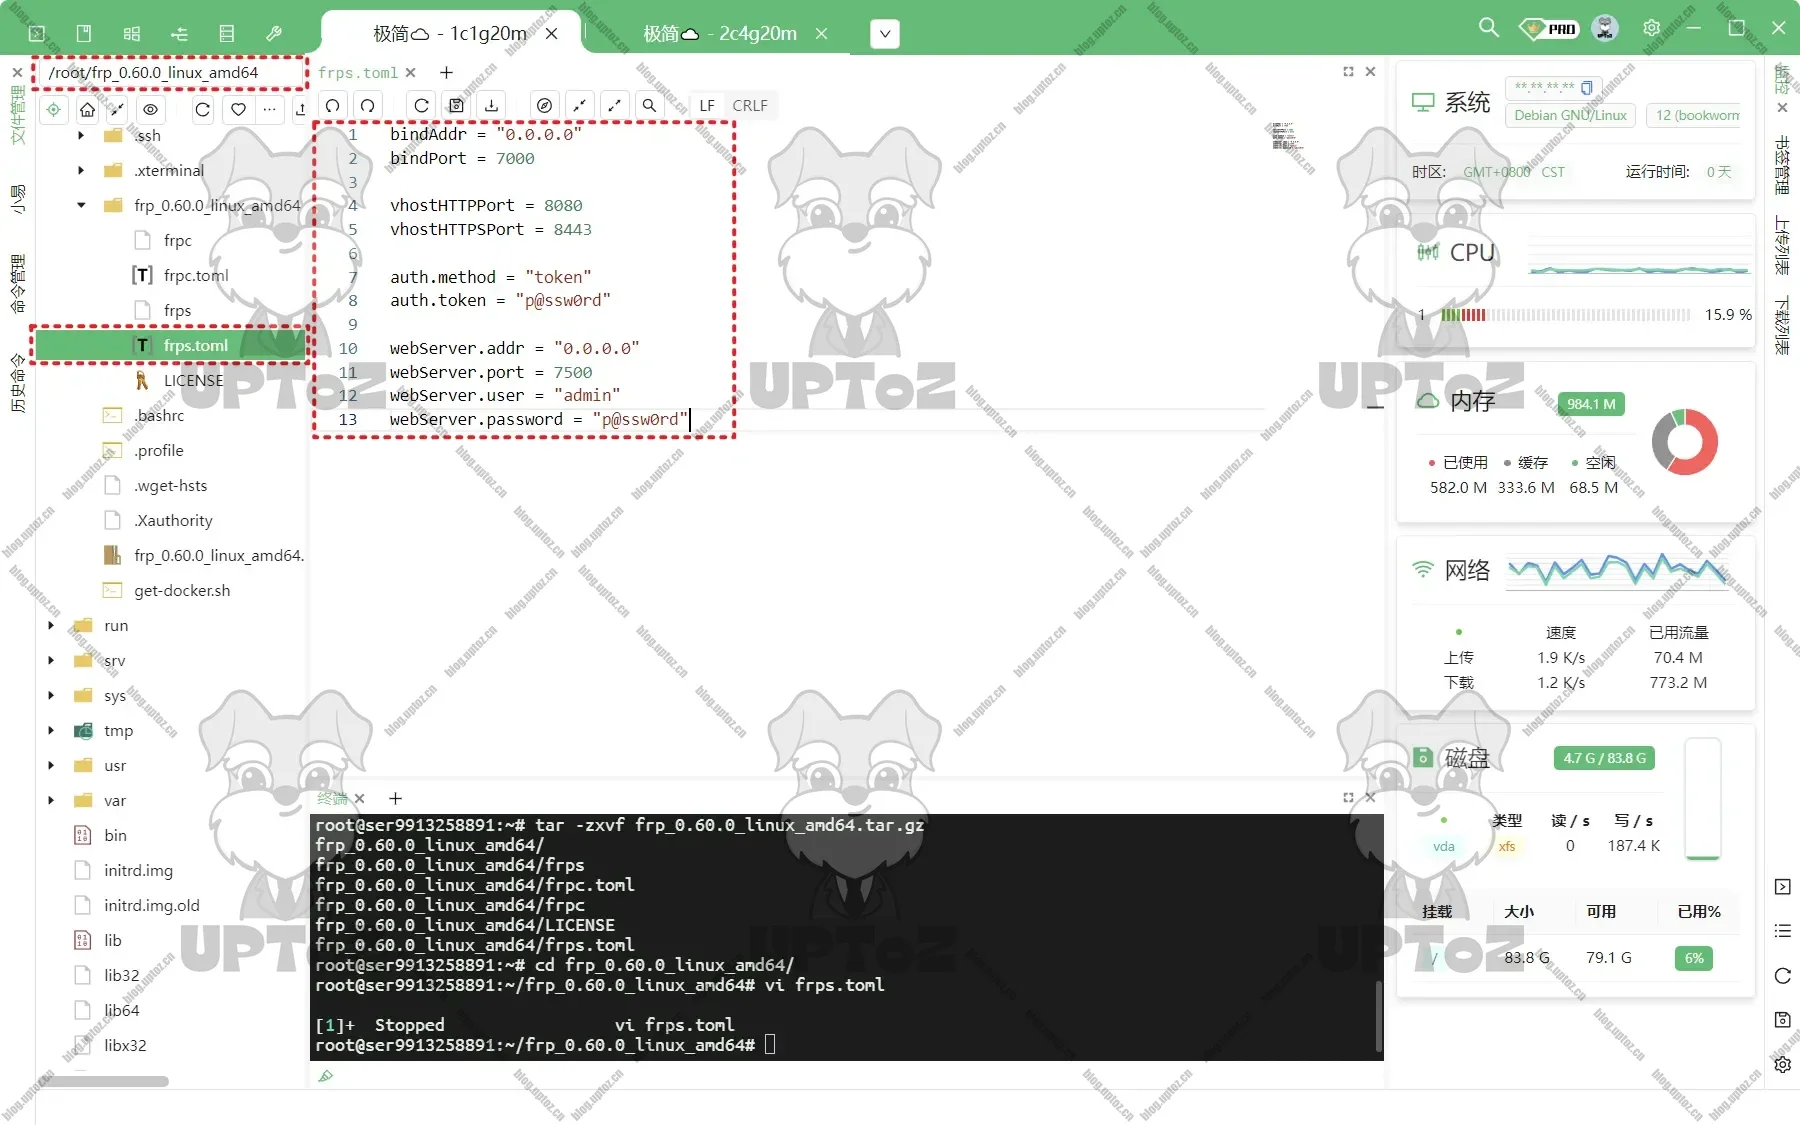Click the terminal arrow icon in right sidebar
1800x1125 pixels.
pyautogui.click(x=1782, y=886)
